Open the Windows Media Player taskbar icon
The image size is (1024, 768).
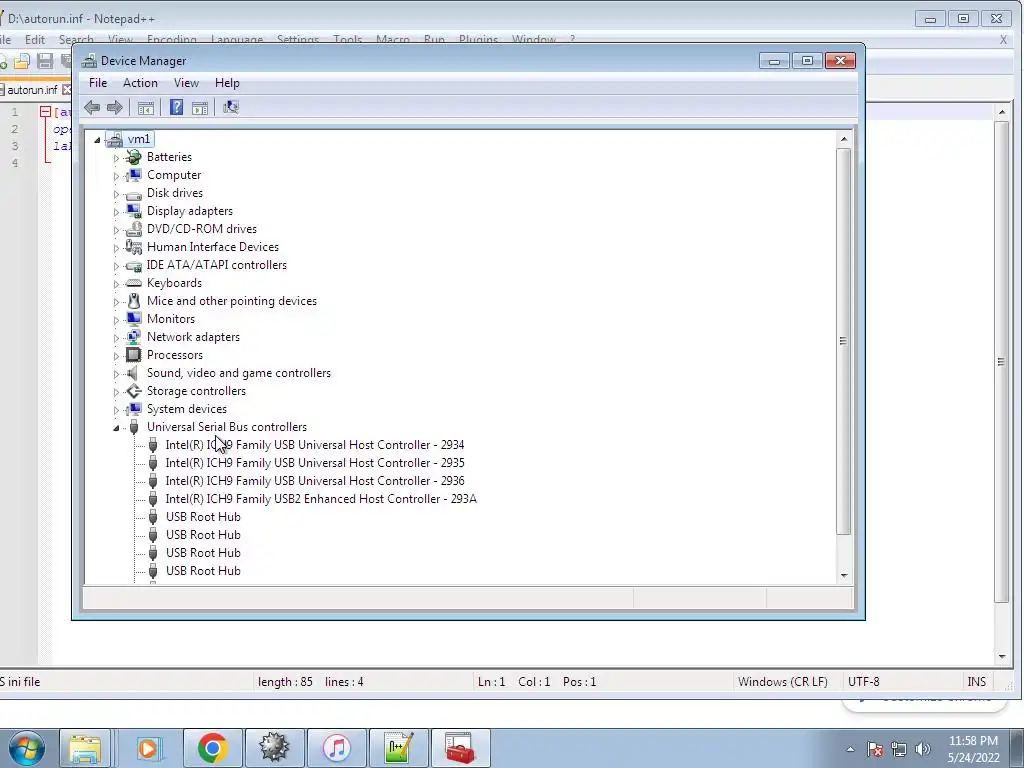[148, 748]
